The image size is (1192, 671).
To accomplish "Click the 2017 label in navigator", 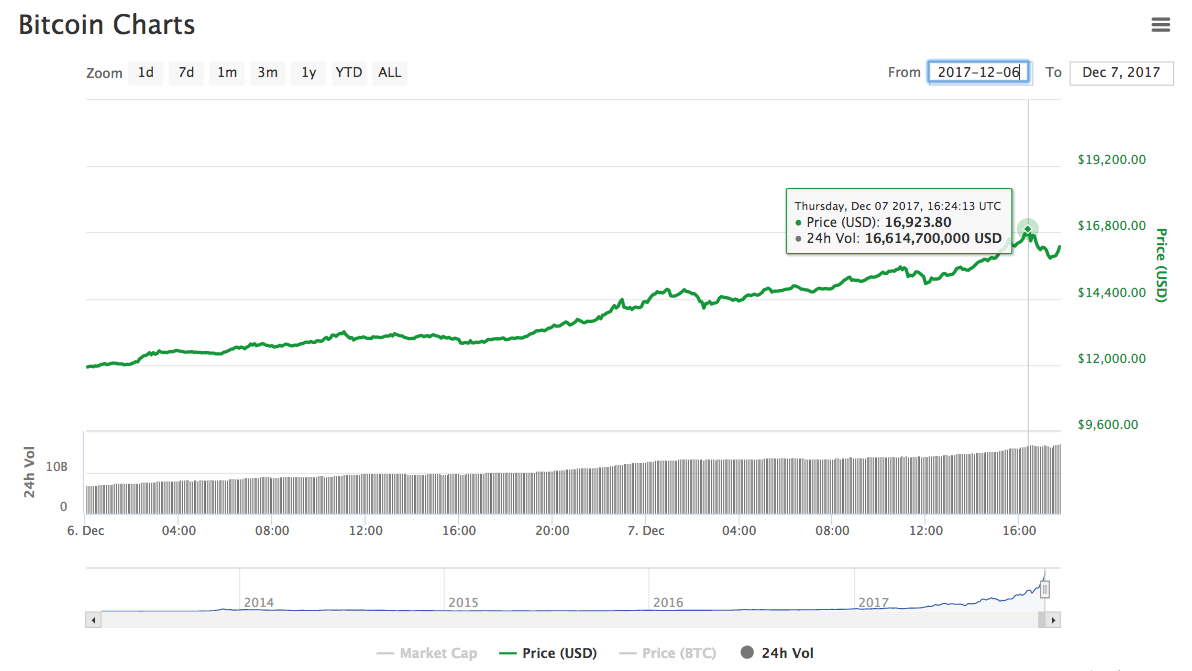I will point(873,603).
